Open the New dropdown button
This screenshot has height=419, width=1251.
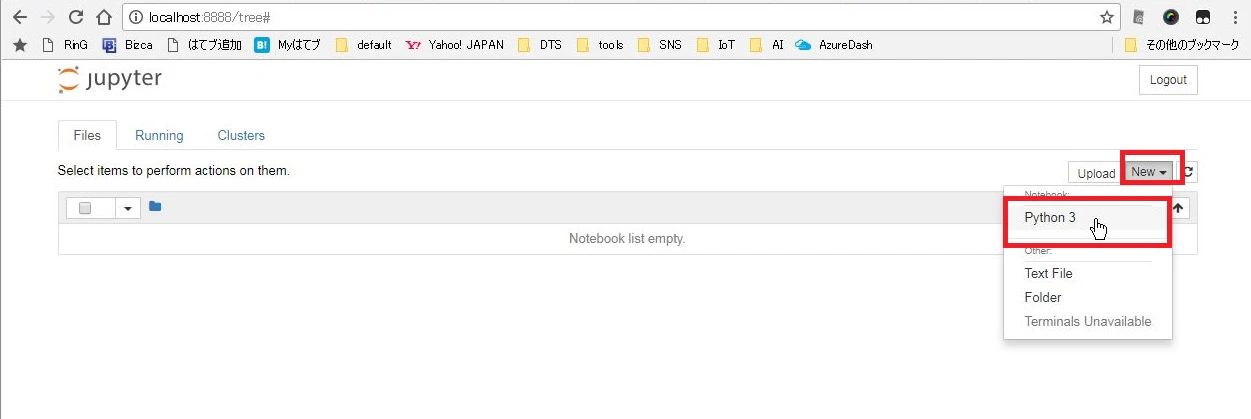1149,172
